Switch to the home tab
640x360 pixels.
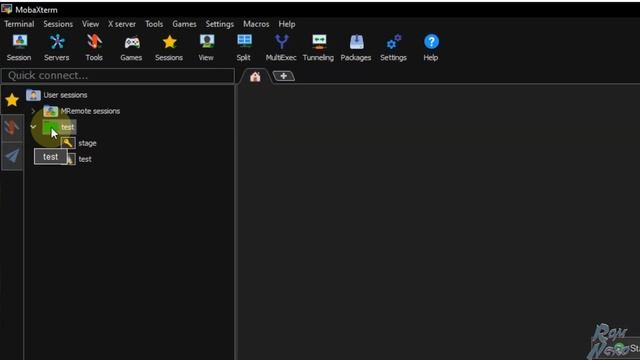click(256, 76)
